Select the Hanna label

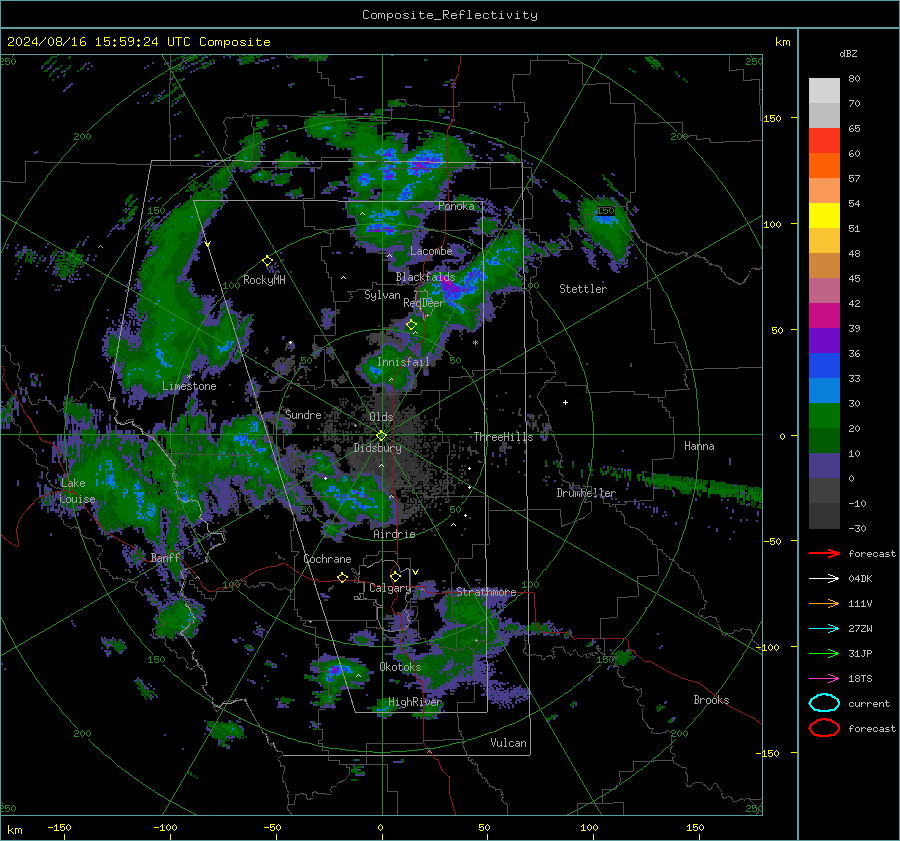[699, 446]
